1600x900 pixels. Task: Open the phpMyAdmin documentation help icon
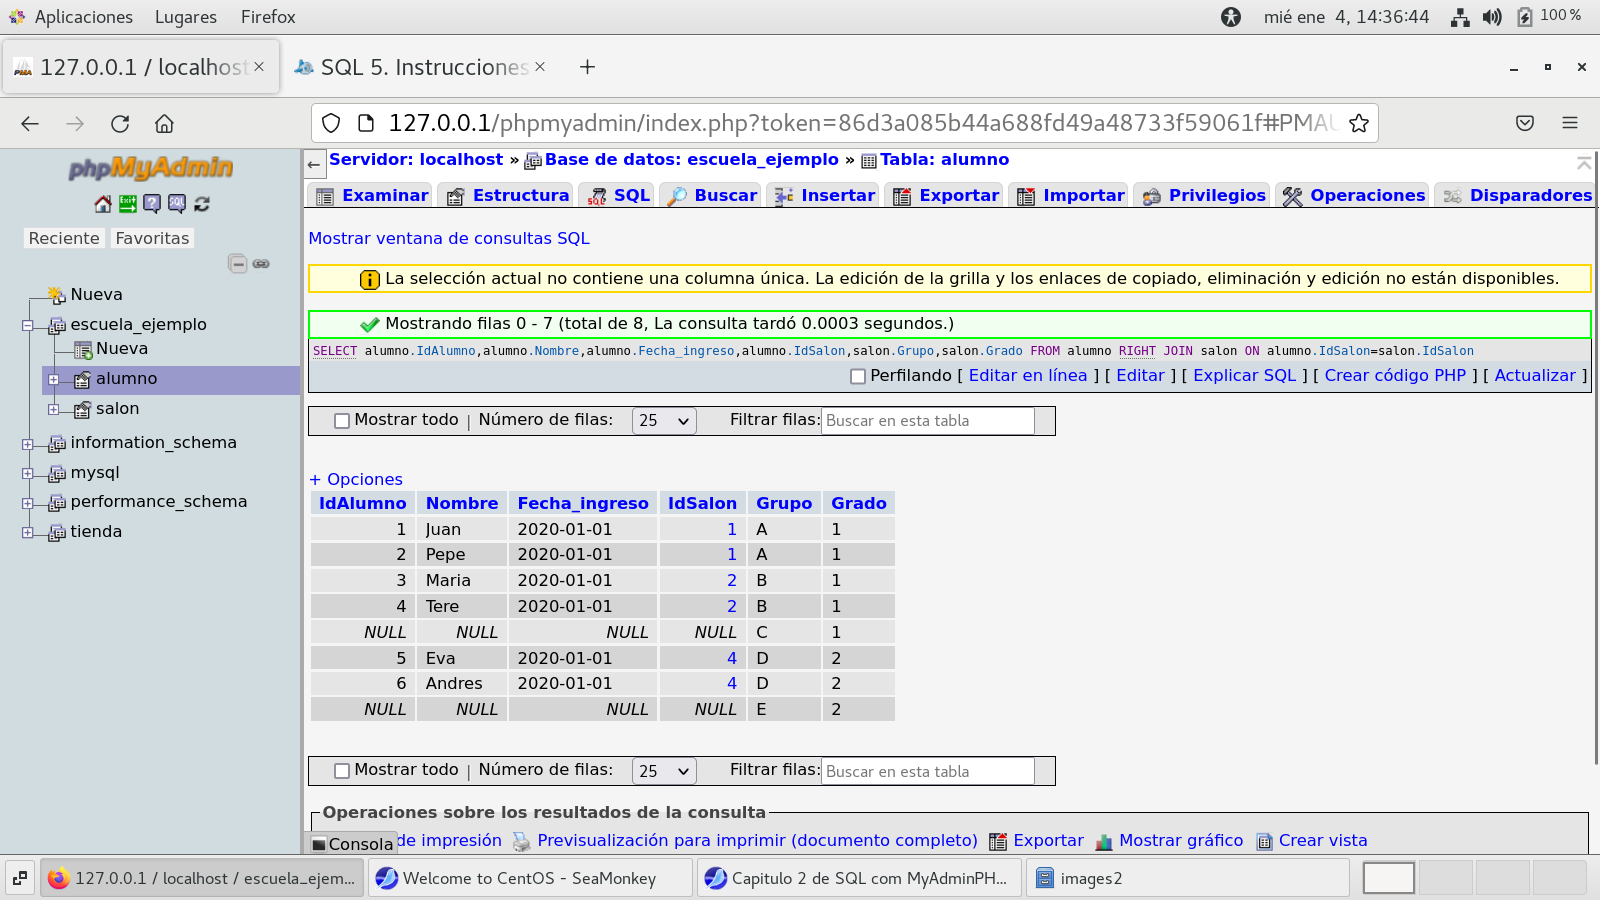tap(152, 204)
